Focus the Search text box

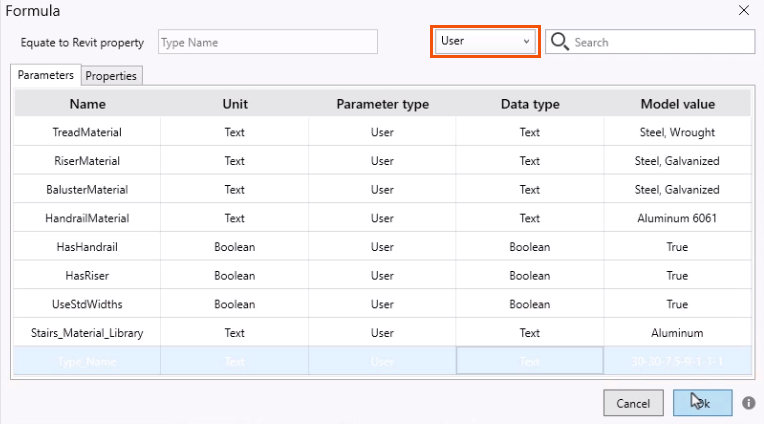662,42
